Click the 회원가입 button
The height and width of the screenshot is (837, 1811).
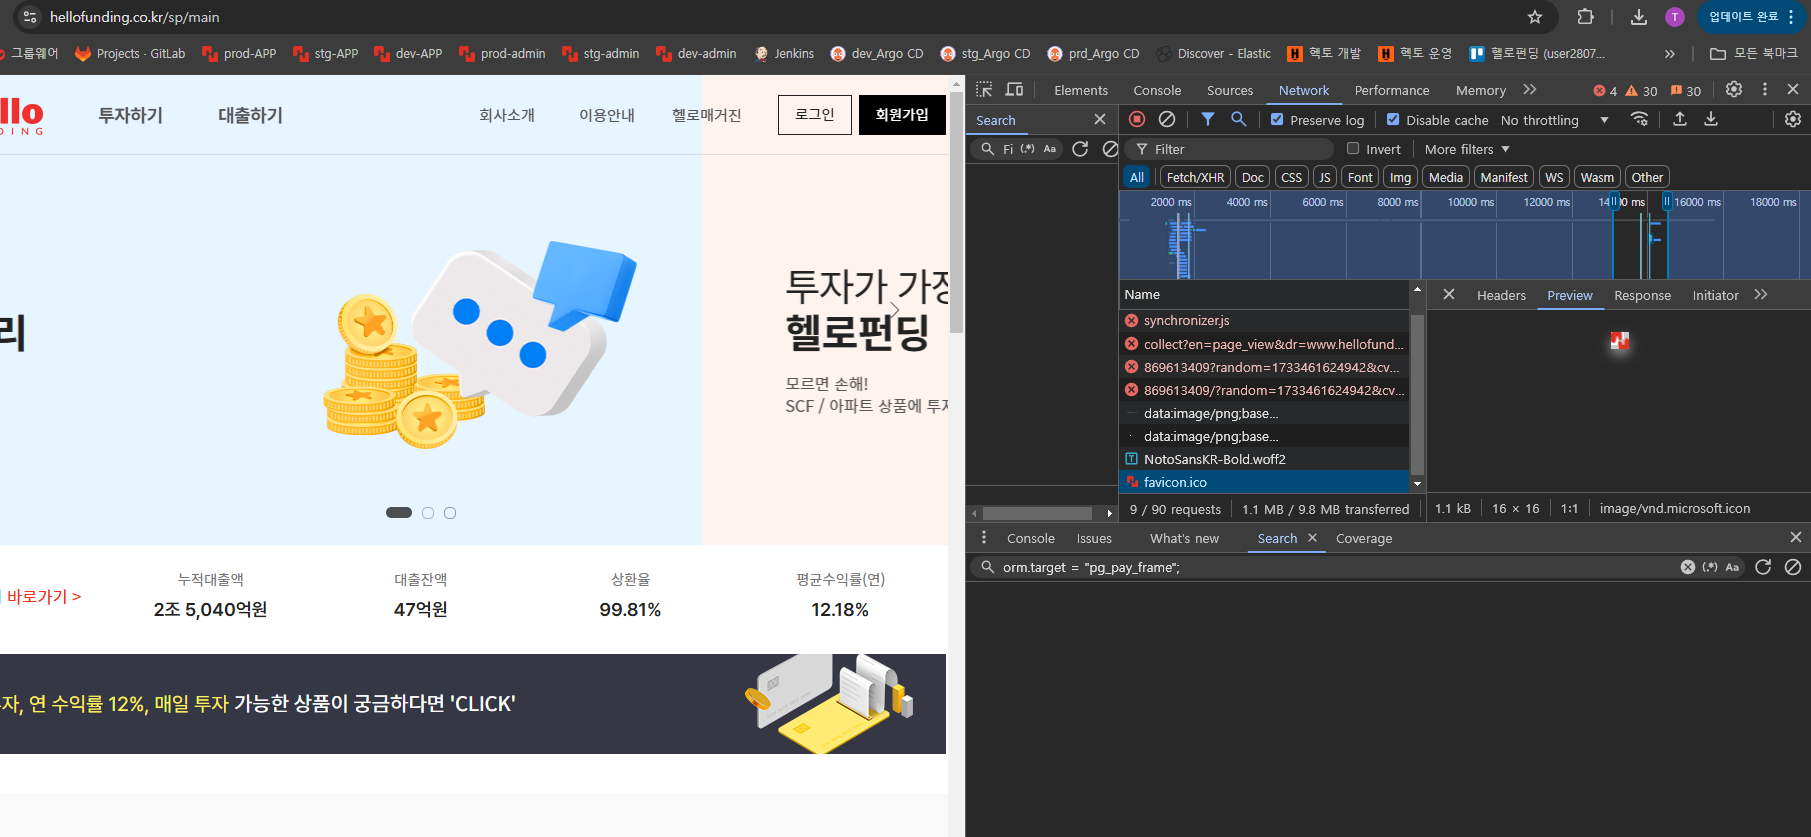pyautogui.click(x=902, y=115)
